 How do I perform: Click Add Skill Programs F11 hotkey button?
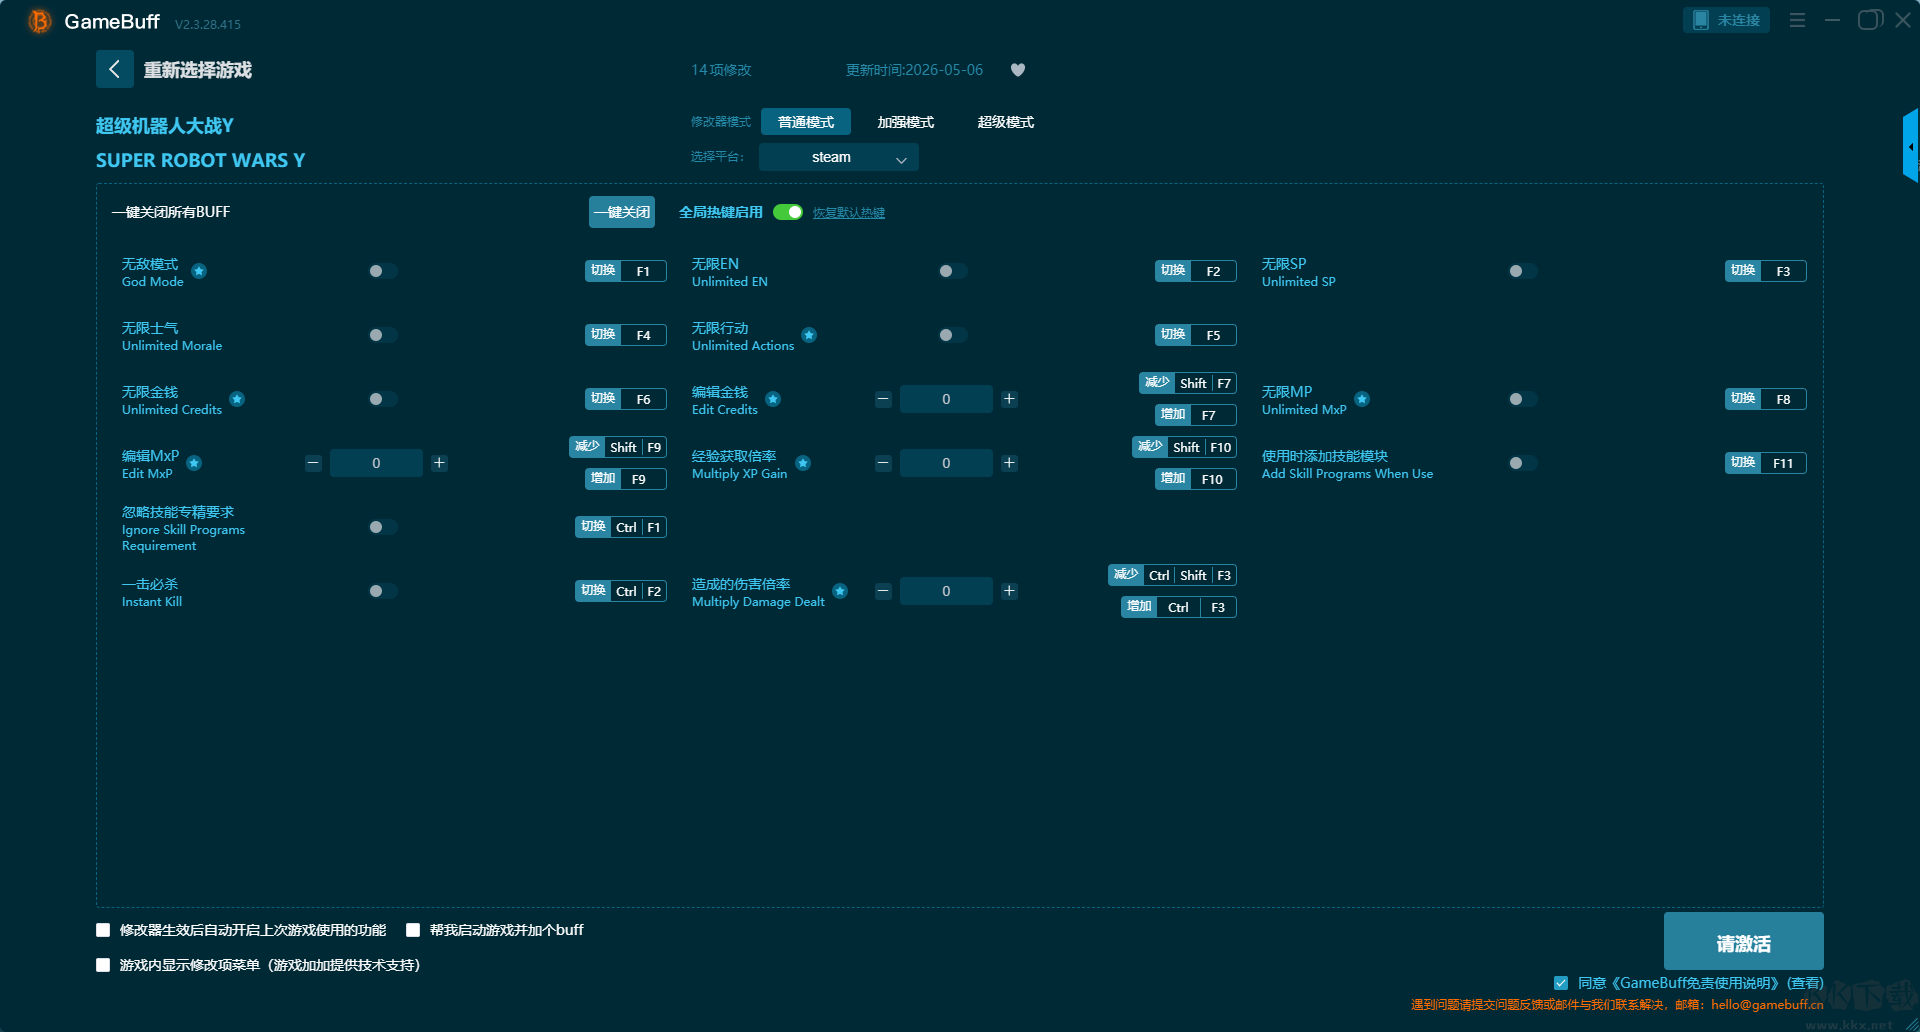point(1766,463)
